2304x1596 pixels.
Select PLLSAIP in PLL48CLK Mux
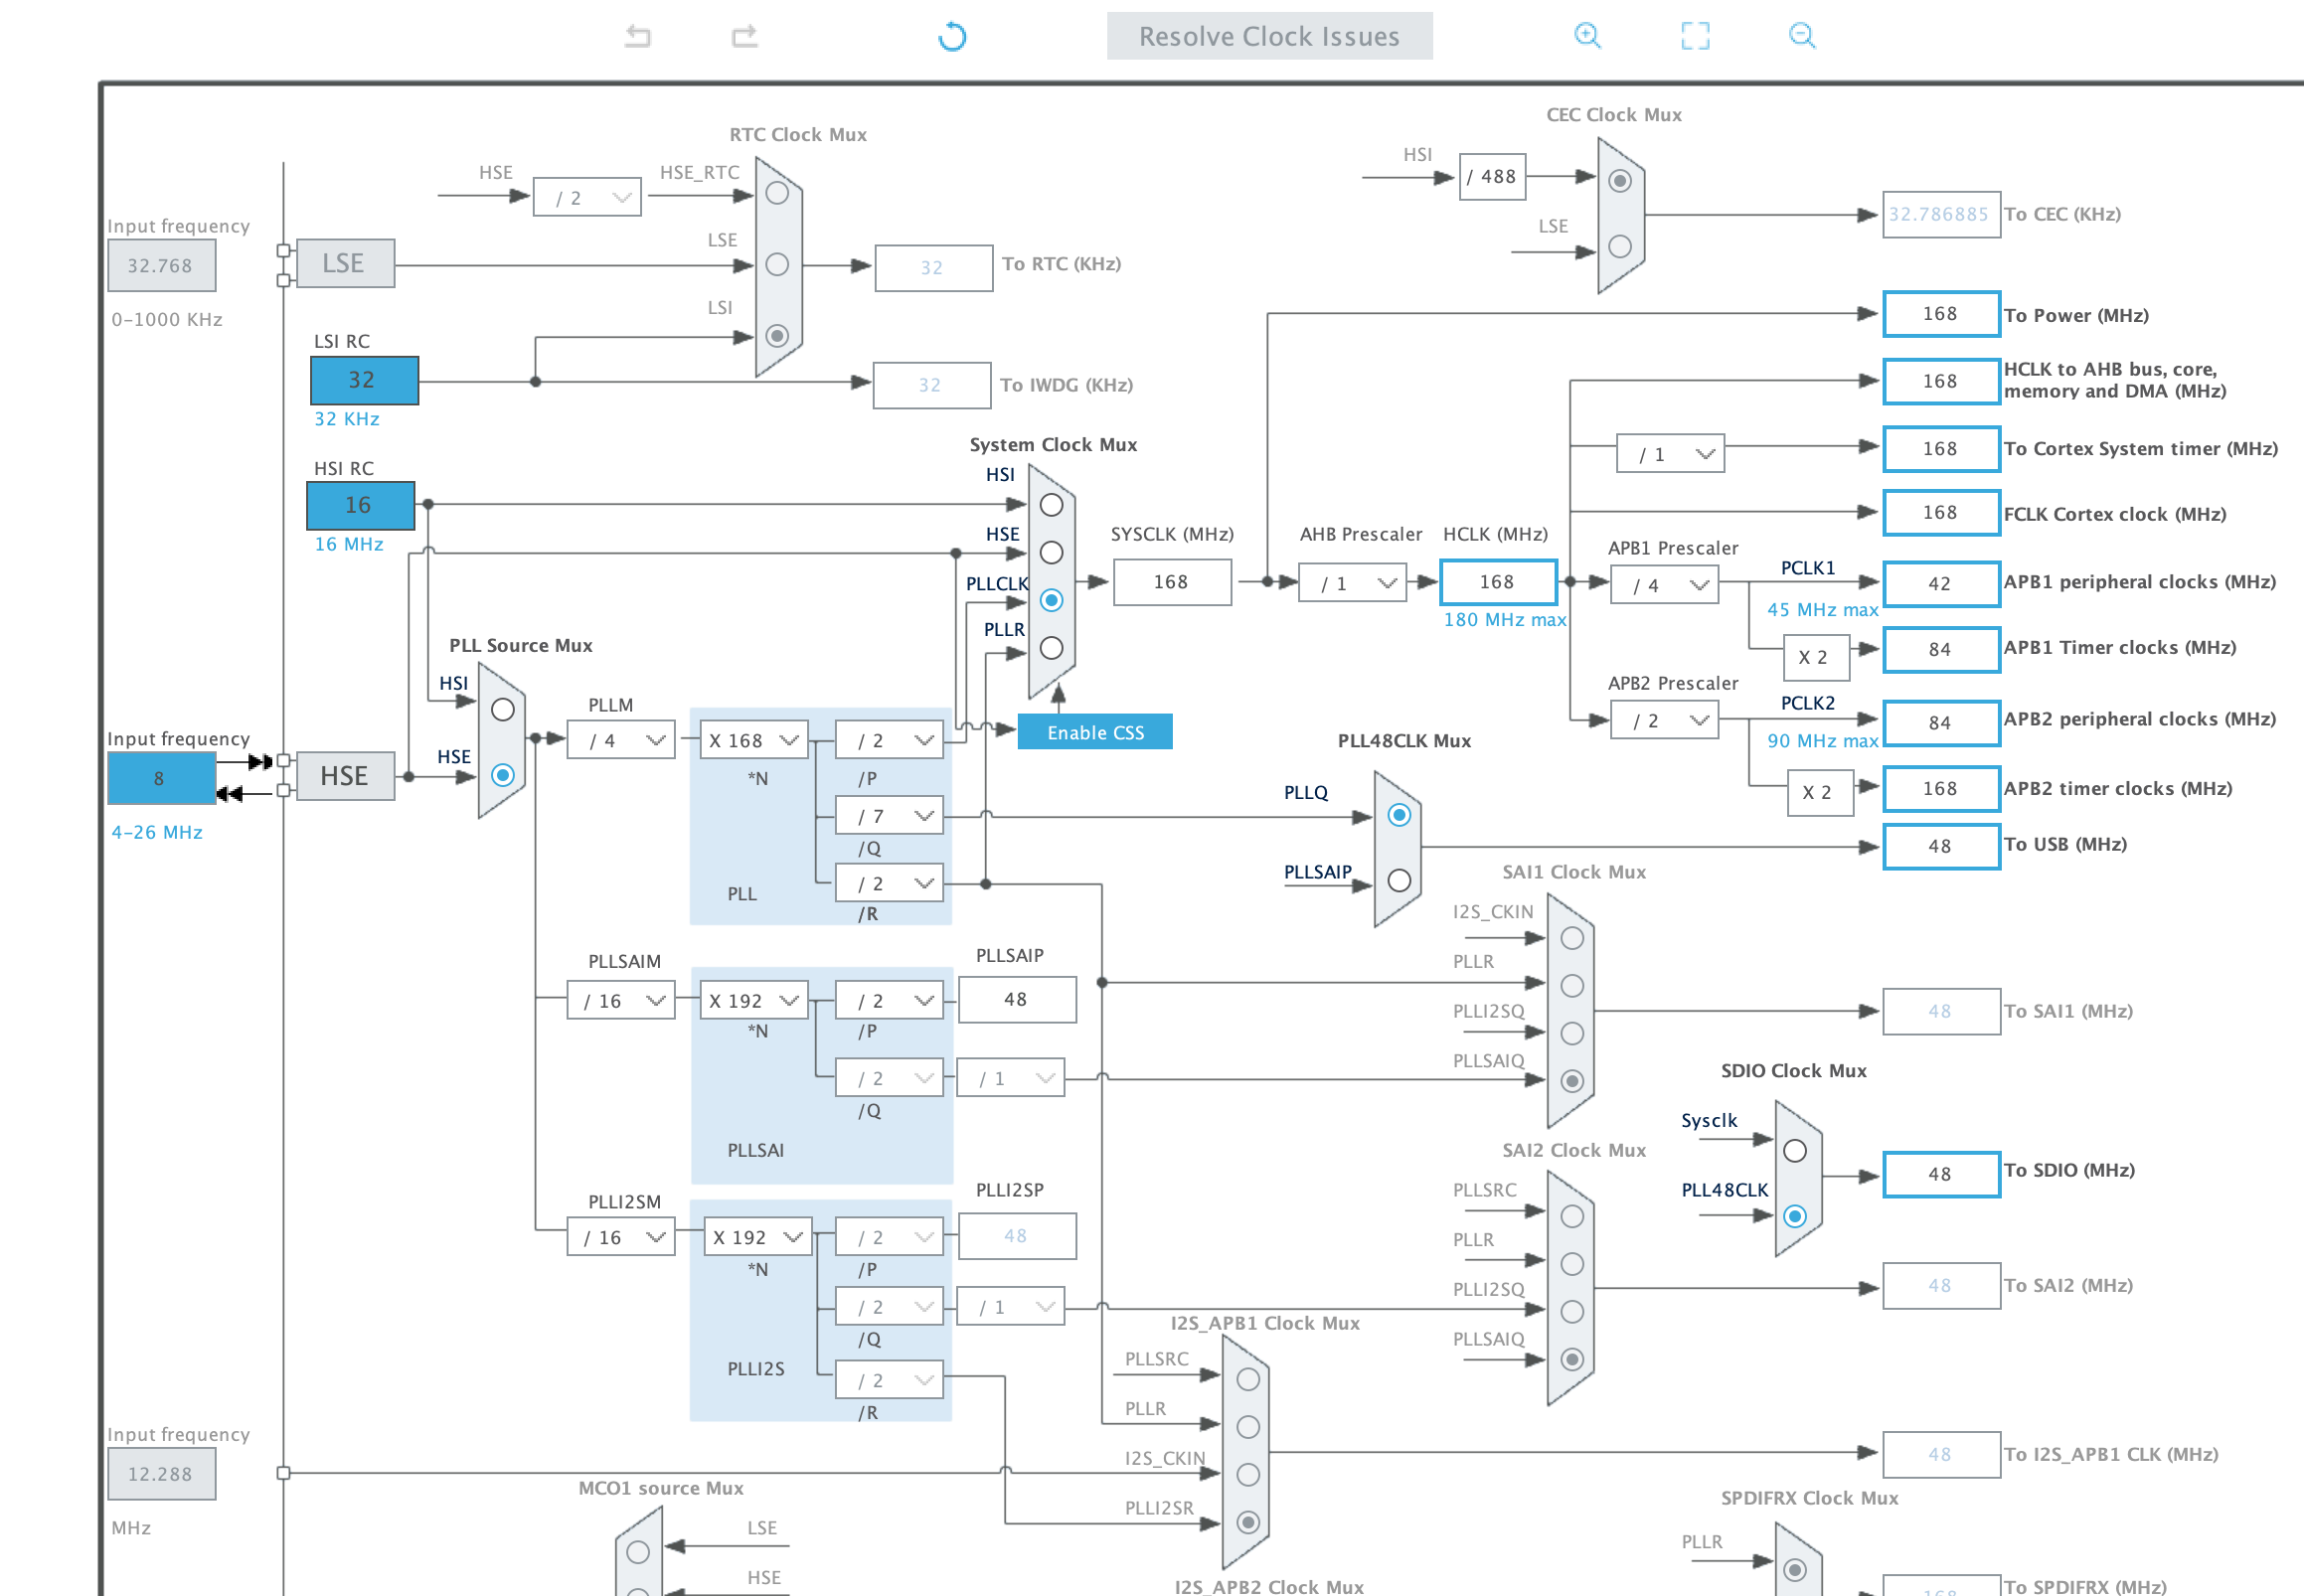1399,880
